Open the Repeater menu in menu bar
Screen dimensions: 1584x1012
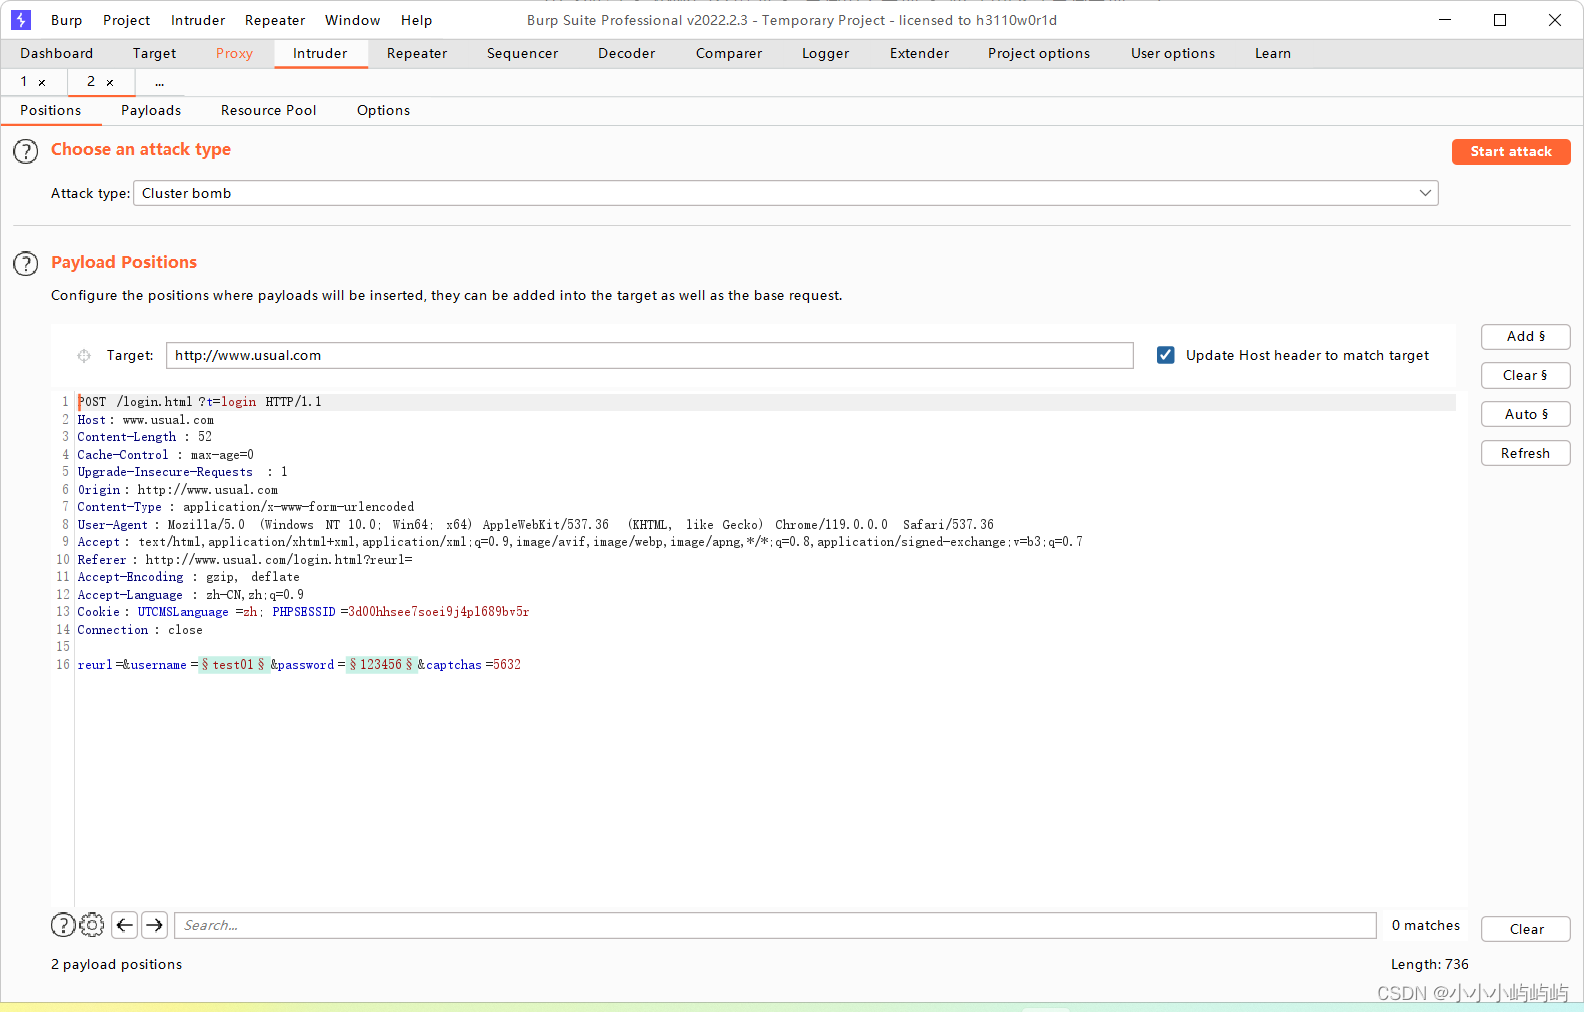[275, 20]
